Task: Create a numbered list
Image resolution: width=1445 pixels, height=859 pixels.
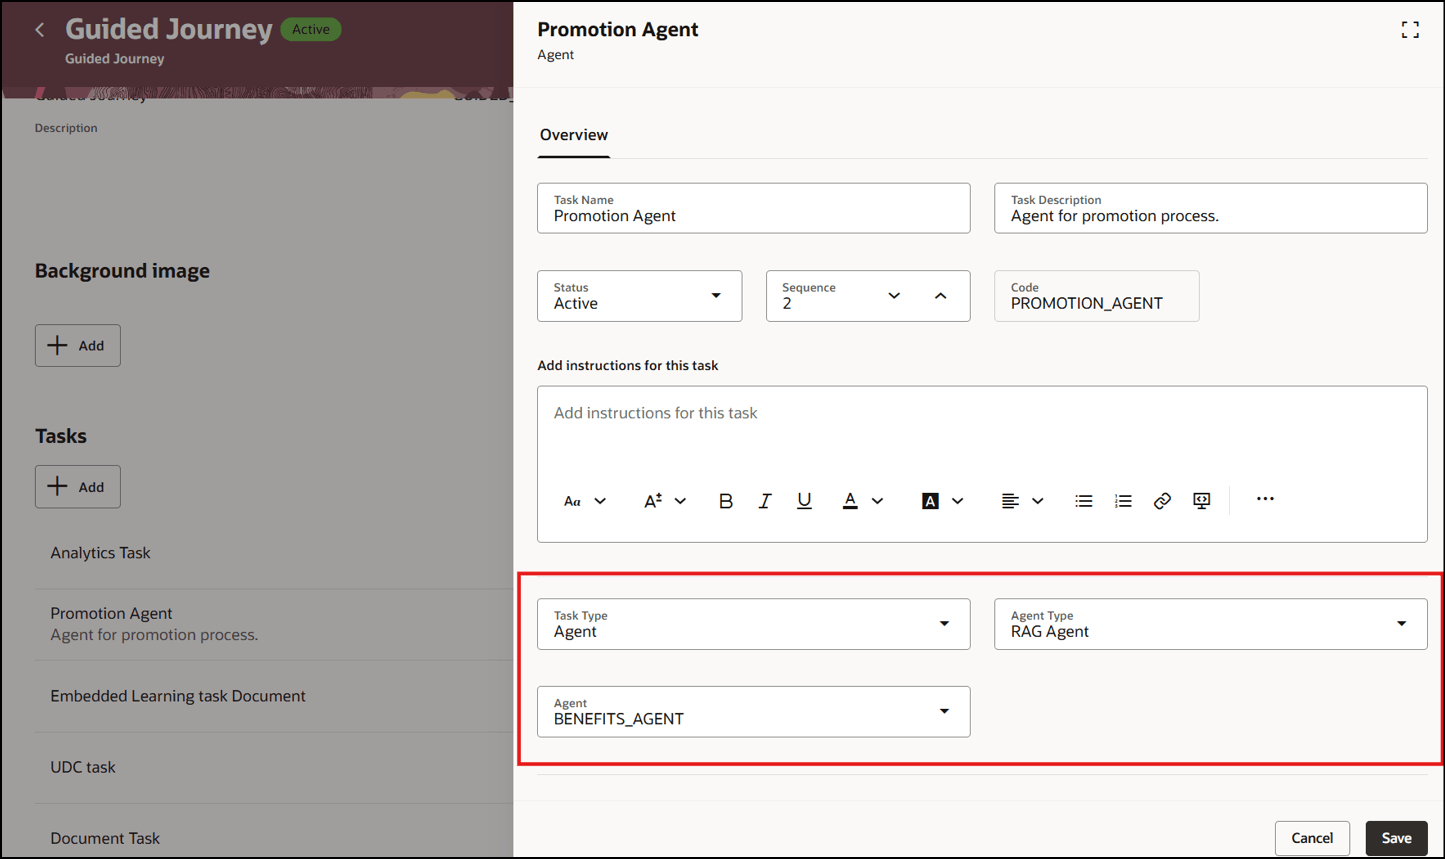Action: point(1123,500)
